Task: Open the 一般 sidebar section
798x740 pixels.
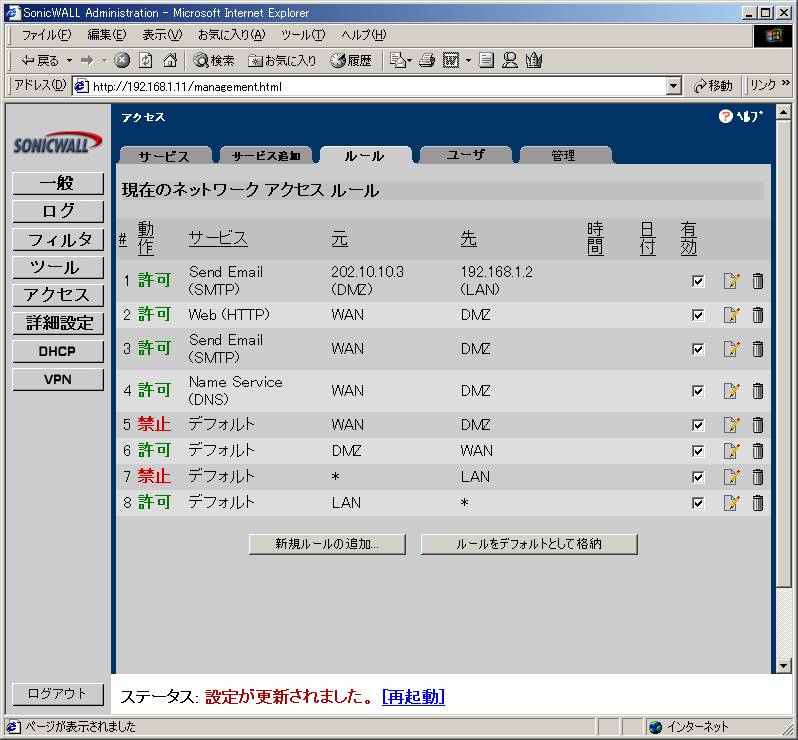Action: [58, 183]
